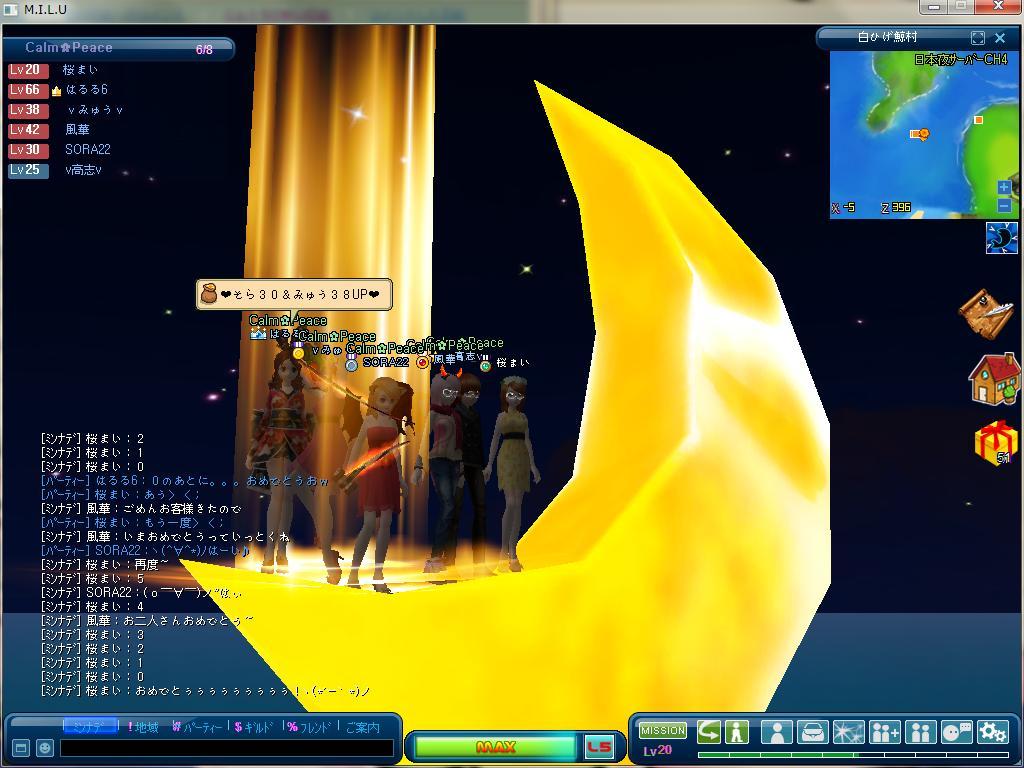
Task: Toggle the crescent moon icon below minimap
Action: click(x=1001, y=238)
